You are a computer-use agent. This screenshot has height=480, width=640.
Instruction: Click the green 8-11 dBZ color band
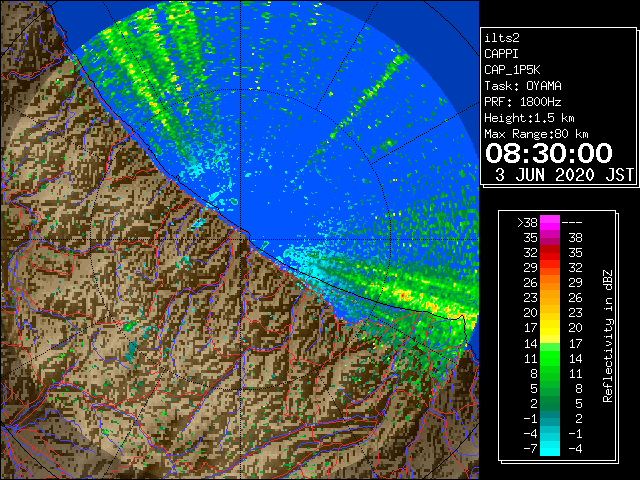(x=550, y=373)
